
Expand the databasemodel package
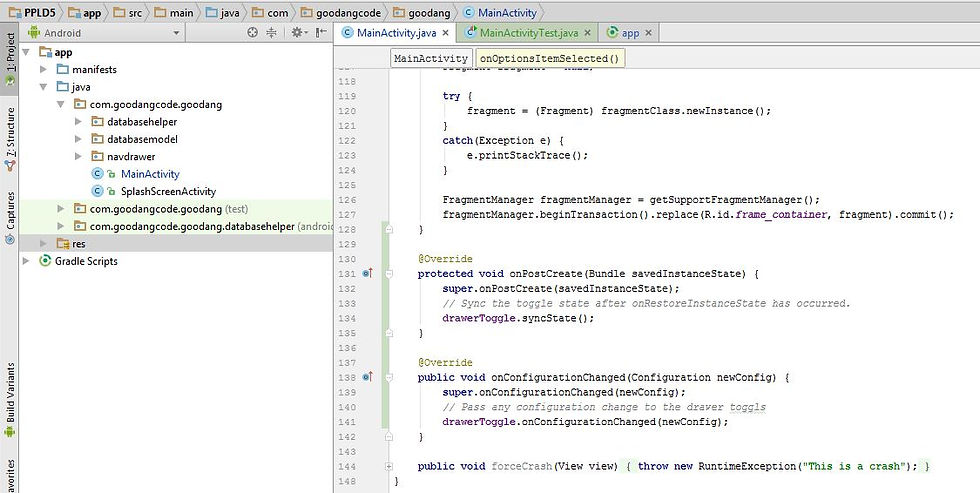78,139
